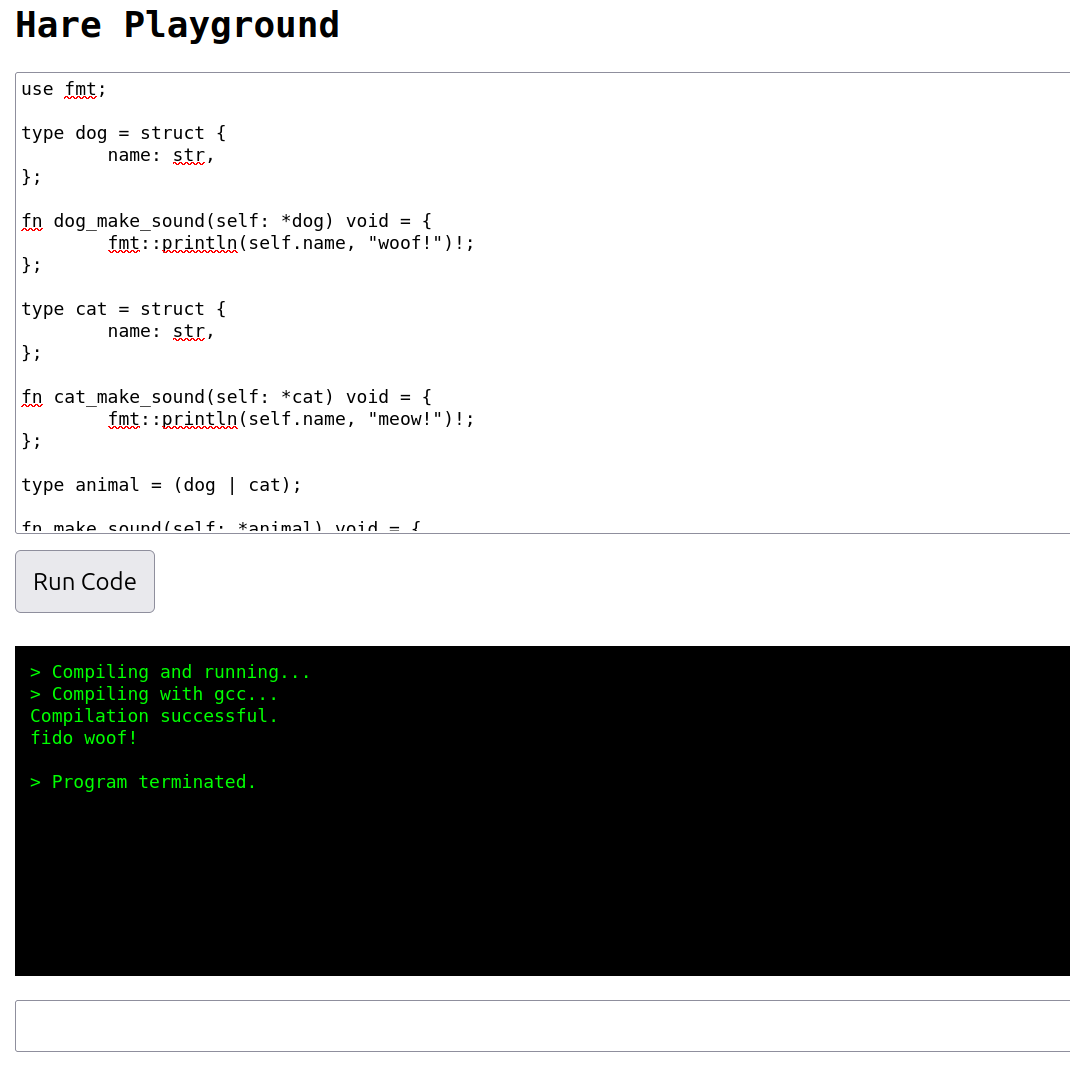Click the 'fn dog_make_sound(self: *dog) void = {' line
The width and height of the screenshot is (1070, 1078).
[226, 221]
